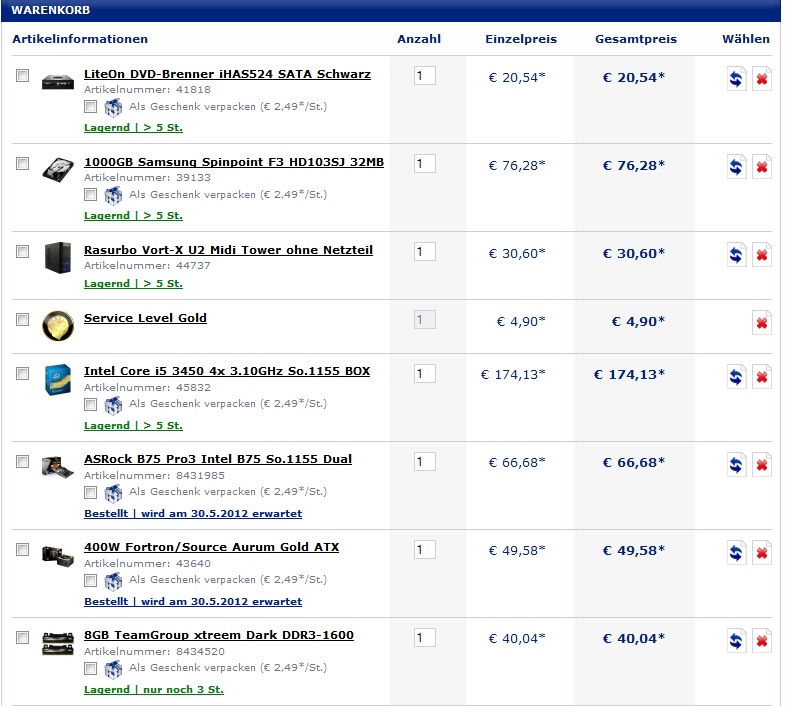Select the ASRock B75 Pro3 item checkbox
The image size is (786, 706).
pyautogui.click(x=23, y=461)
